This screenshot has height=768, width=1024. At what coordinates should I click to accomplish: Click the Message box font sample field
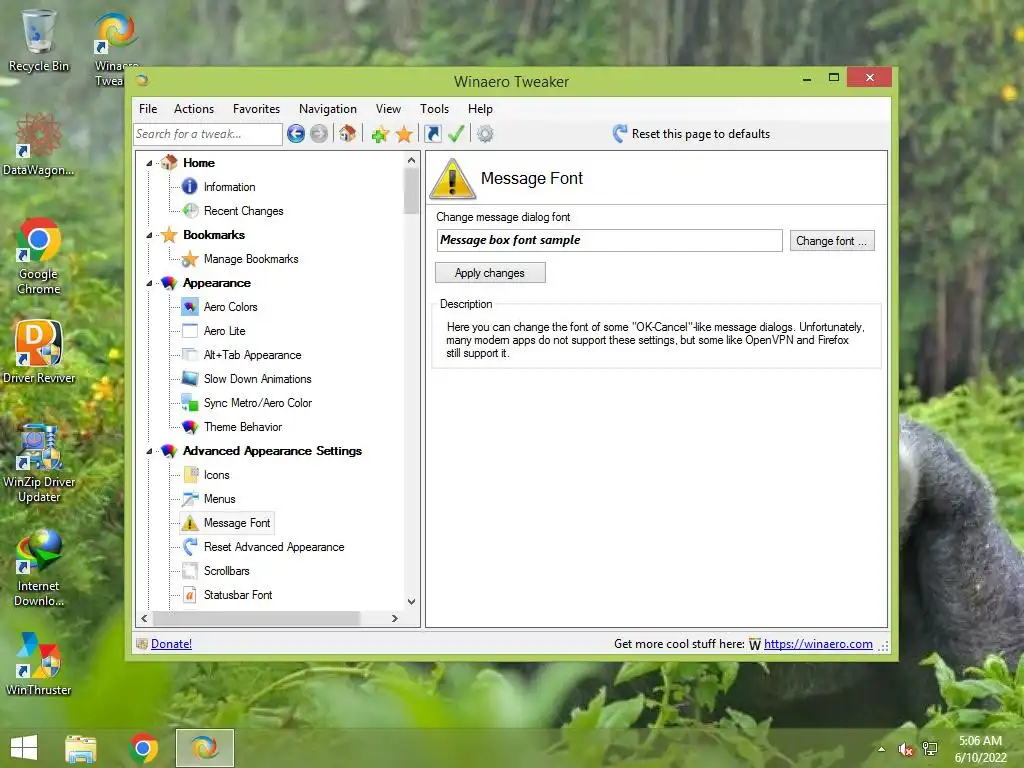coord(609,240)
